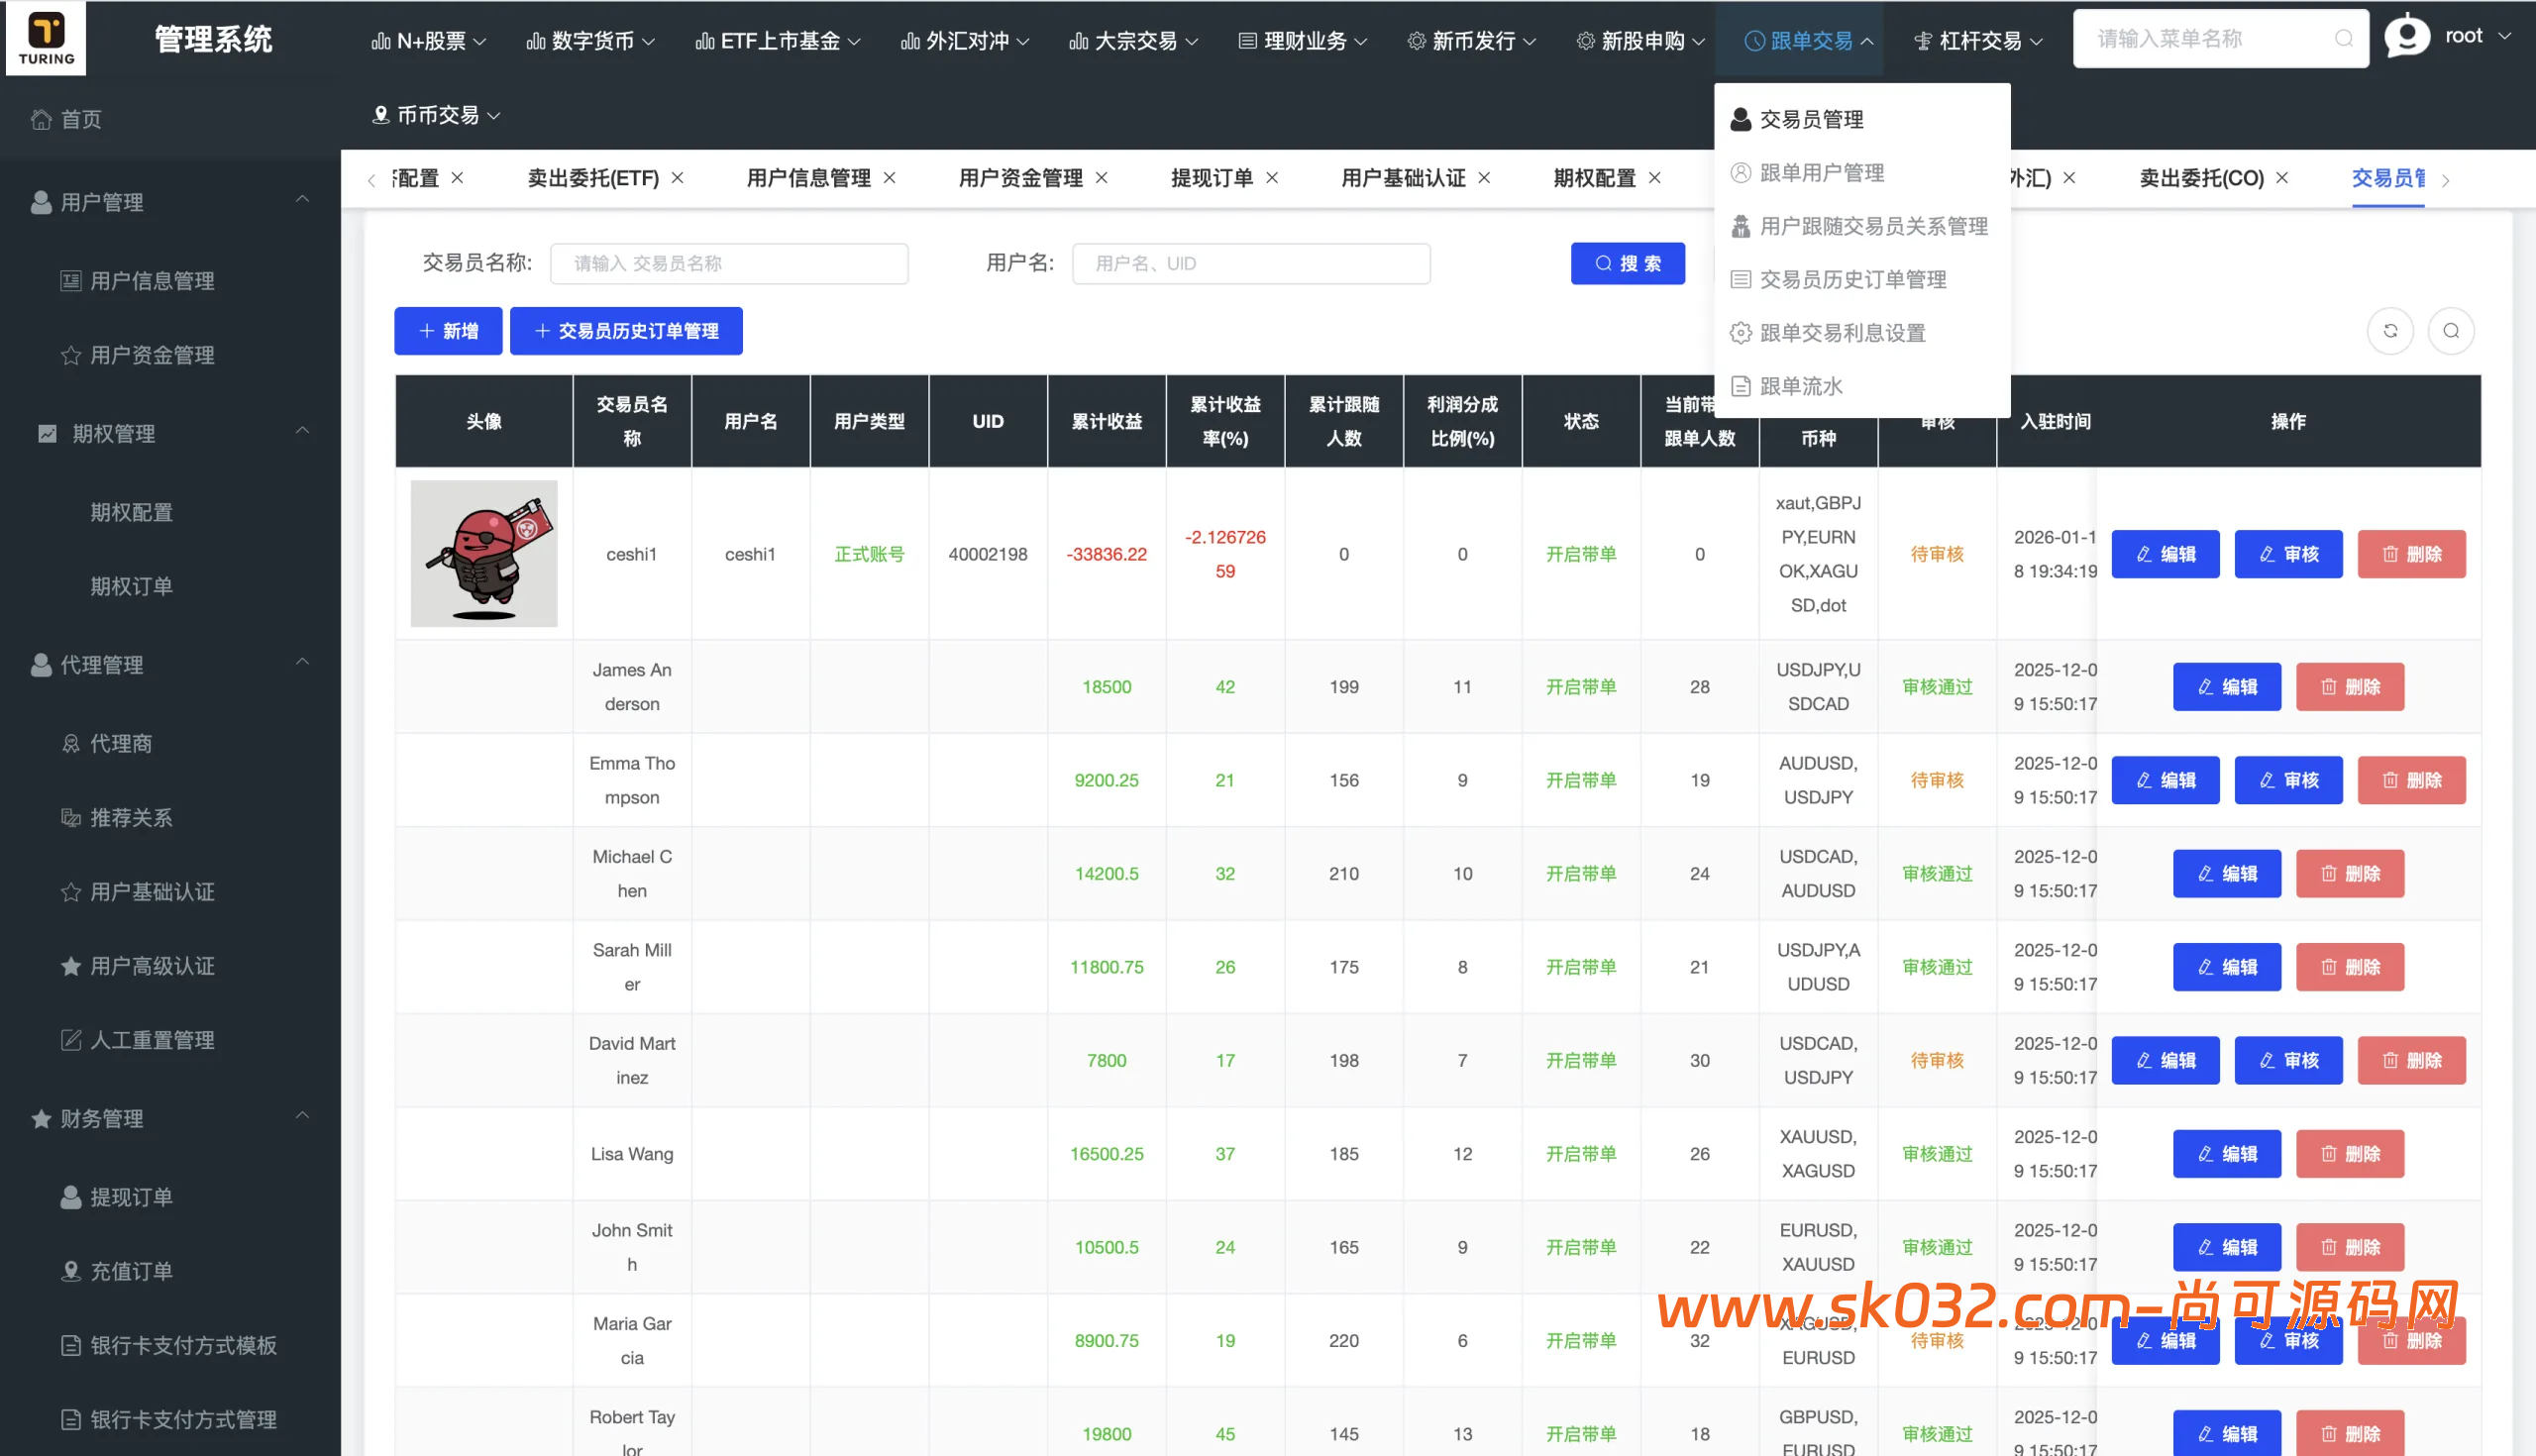Screen dimensions: 2536x1456
Task: Open 跟单交易利息设置 menu item
Action: point(1842,333)
